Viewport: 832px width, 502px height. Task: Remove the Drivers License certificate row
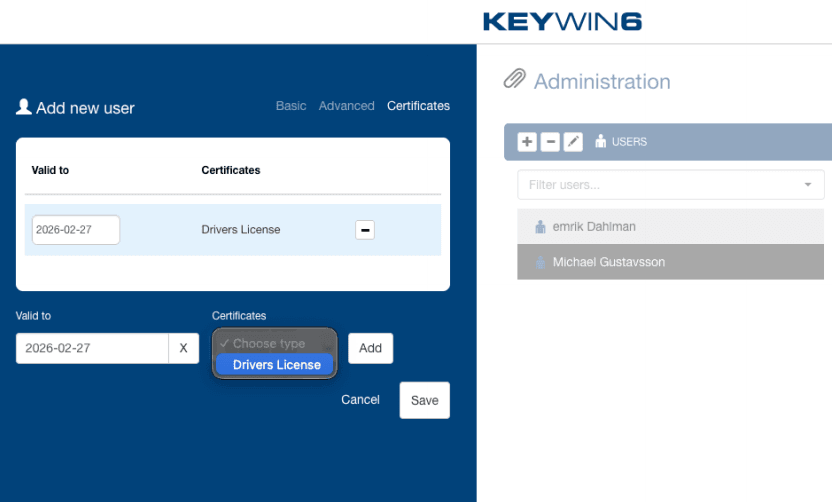[x=365, y=230]
